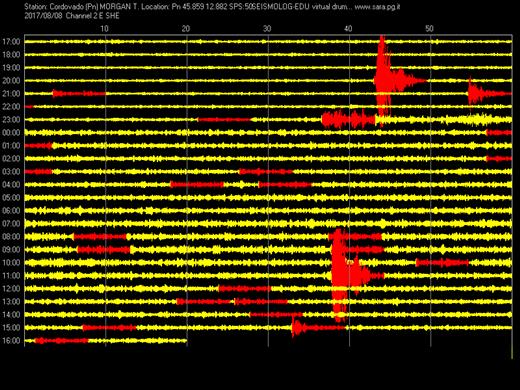Viewport: 520px width, 390px height.
Task: Click the red segment near minute 30 on 03:00 trace
Action: [x=266, y=172]
